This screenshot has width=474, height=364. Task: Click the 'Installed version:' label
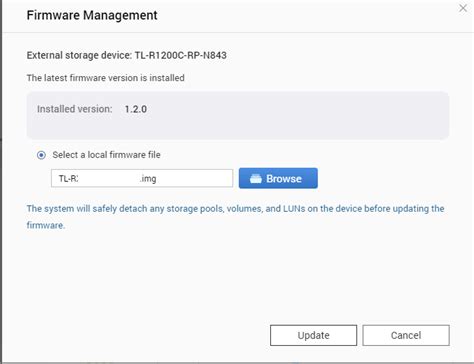click(x=75, y=109)
